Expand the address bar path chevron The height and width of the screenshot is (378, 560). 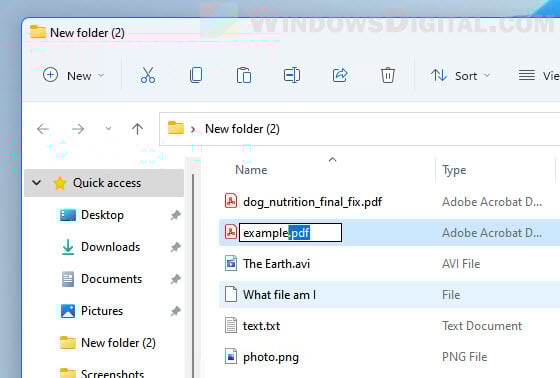tap(193, 129)
